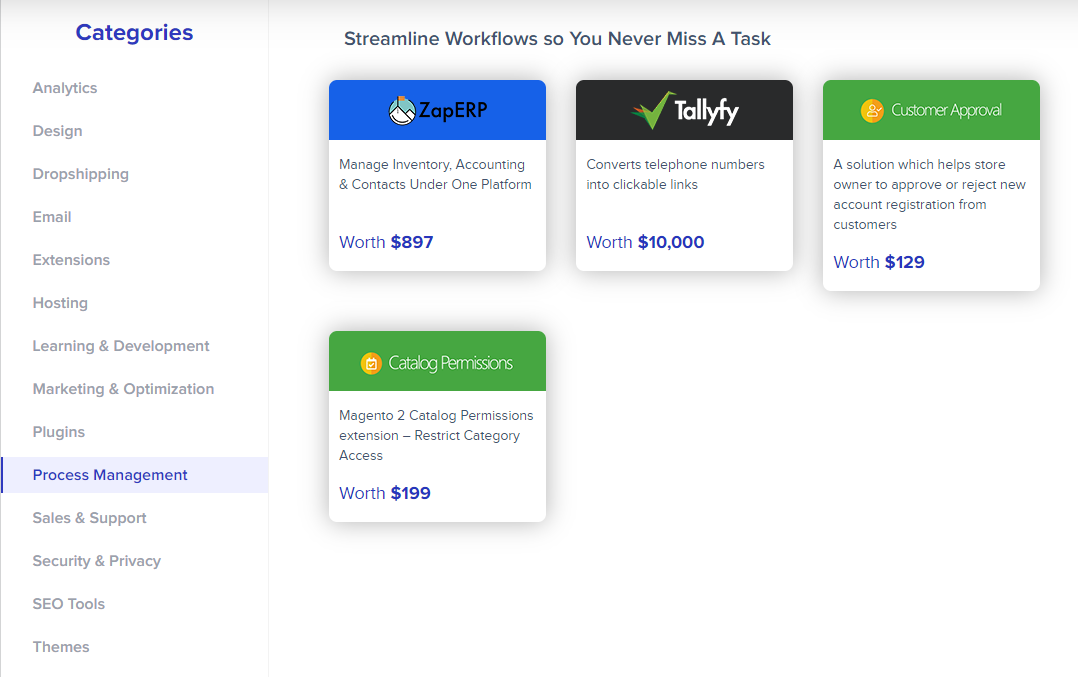
Task: Click the Worth $199 price
Action: (384, 493)
